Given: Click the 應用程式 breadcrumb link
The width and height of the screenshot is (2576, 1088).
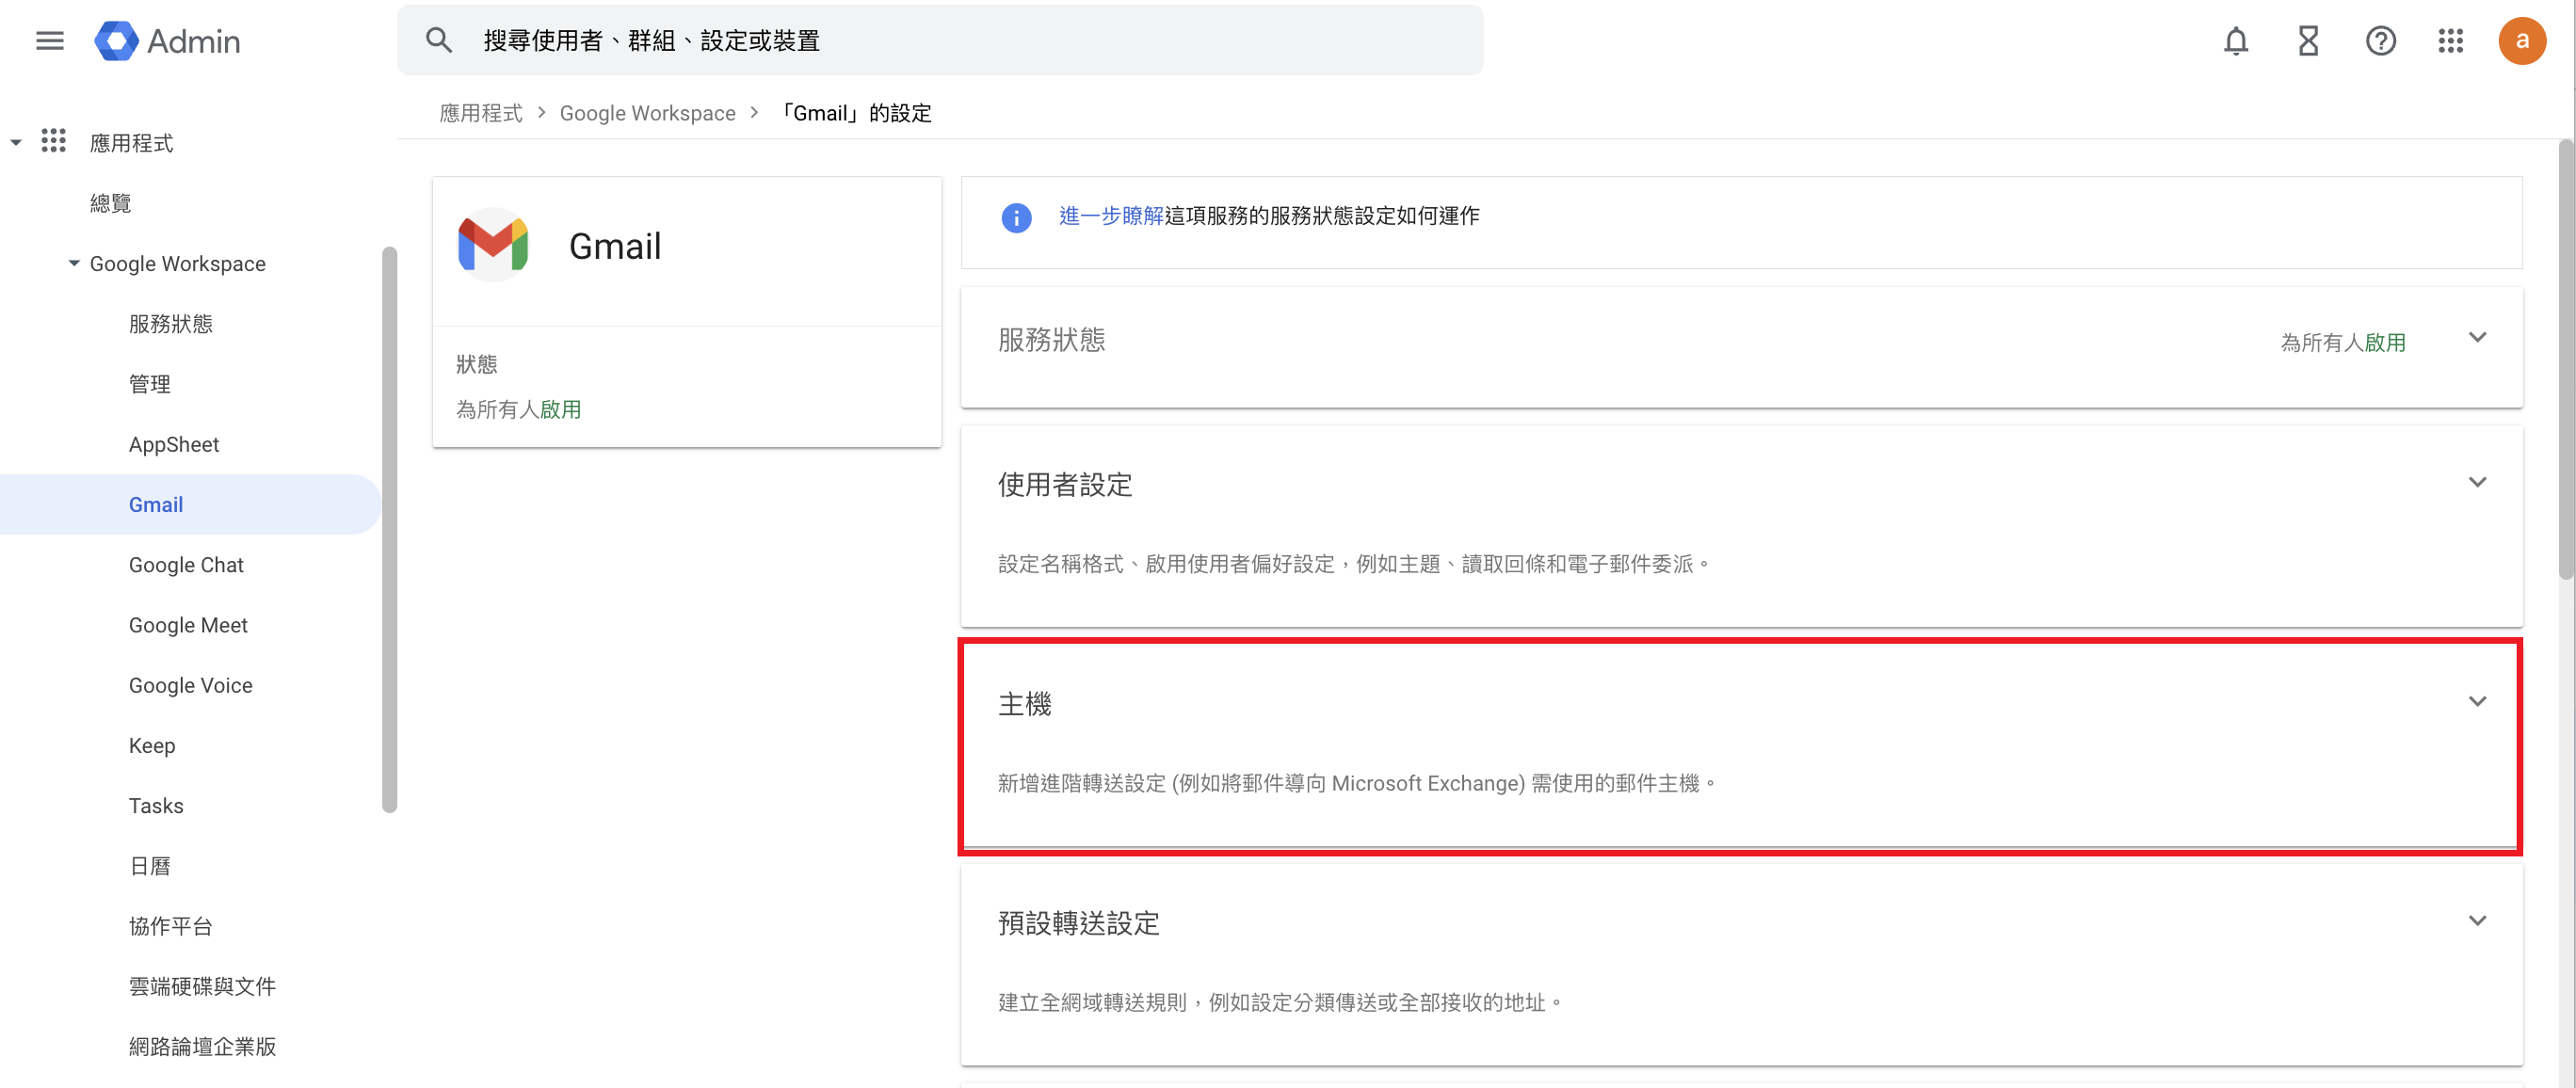Looking at the screenshot, I should click(x=481, y=113).
